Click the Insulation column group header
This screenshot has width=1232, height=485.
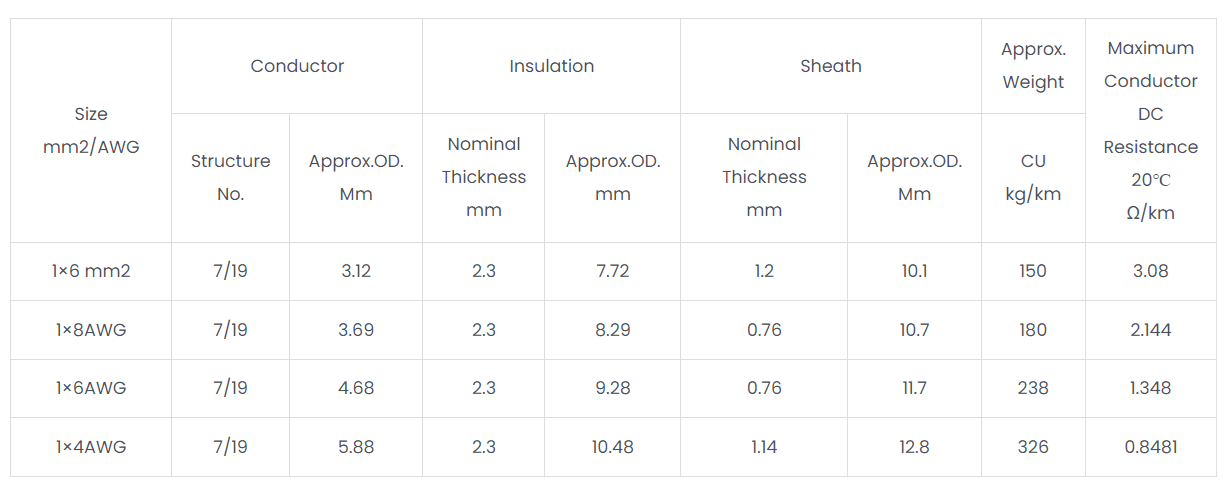[x=551, y=66]
